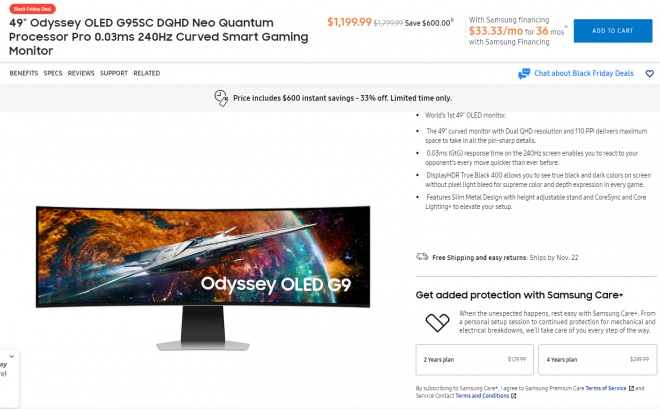Screen dimensions: 660x409
Task: Click the wishlist heart icon
Action: (649, 74)
